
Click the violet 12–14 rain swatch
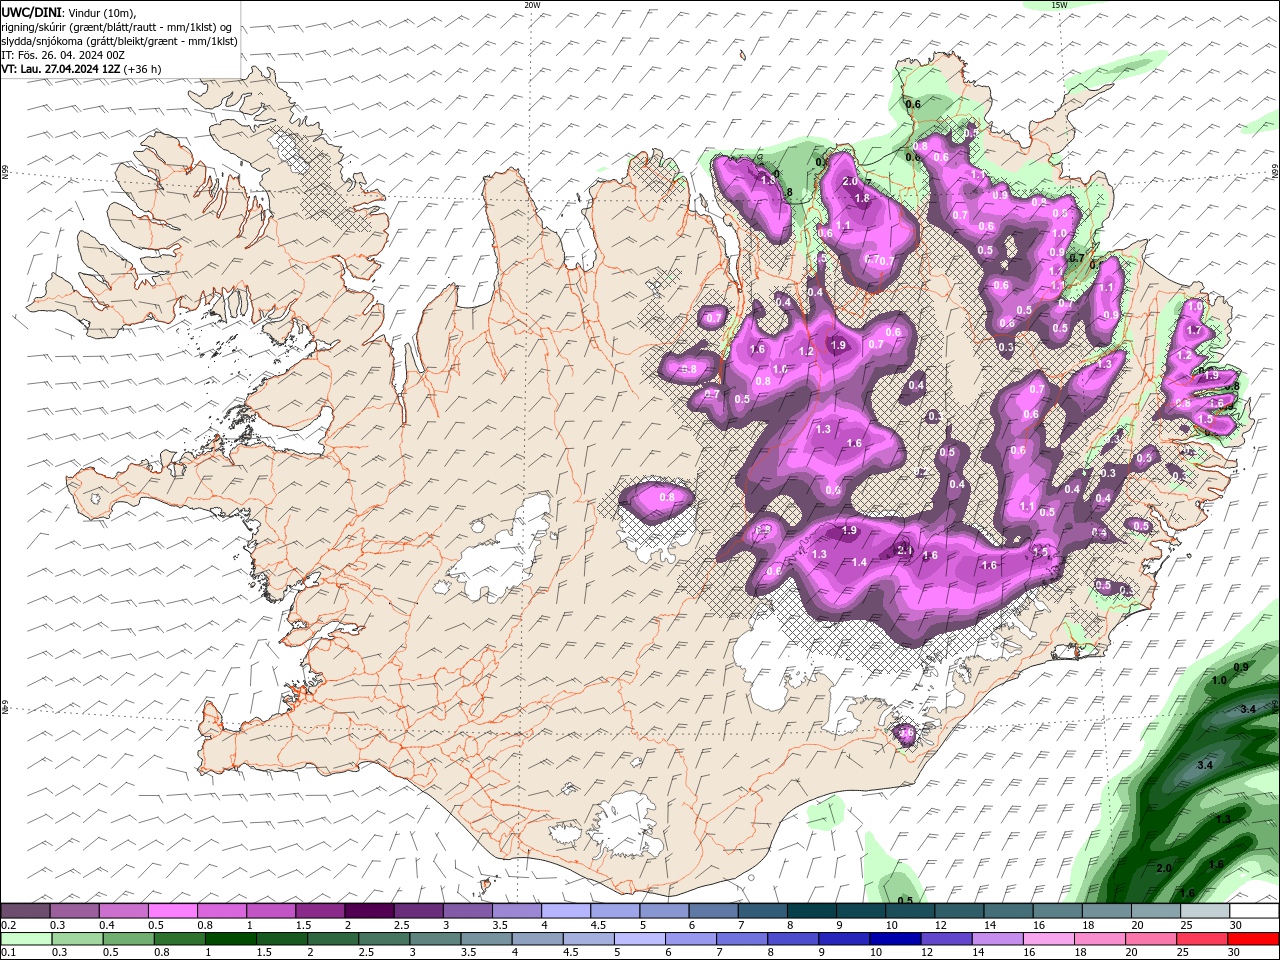pos(946,939)
